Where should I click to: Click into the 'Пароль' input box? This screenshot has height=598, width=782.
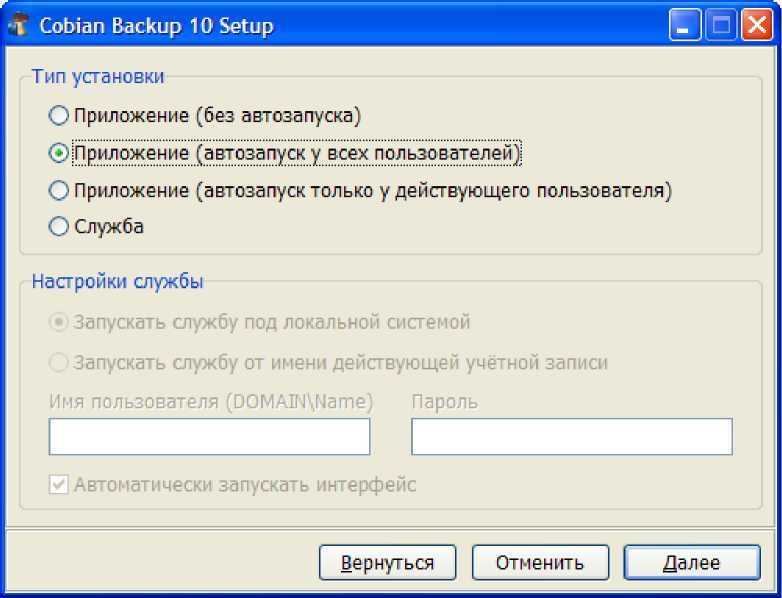(572, 436)
